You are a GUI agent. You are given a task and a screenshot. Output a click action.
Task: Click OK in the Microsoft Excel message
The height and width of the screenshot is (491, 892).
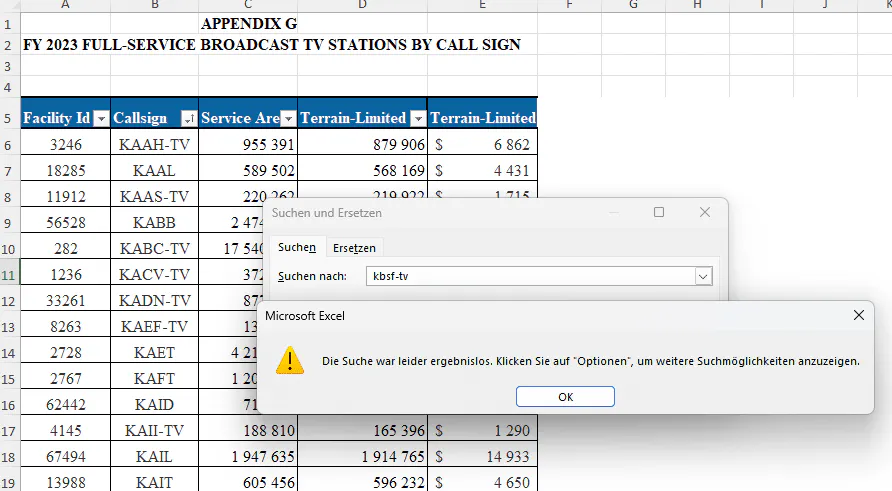pos(565,397)
